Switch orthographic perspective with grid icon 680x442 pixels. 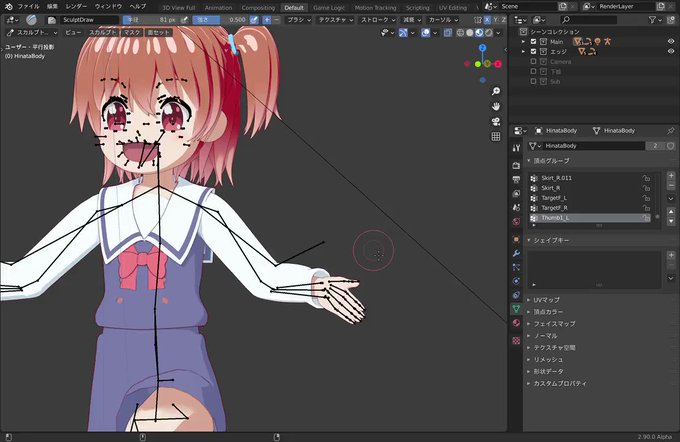[496, 137]
